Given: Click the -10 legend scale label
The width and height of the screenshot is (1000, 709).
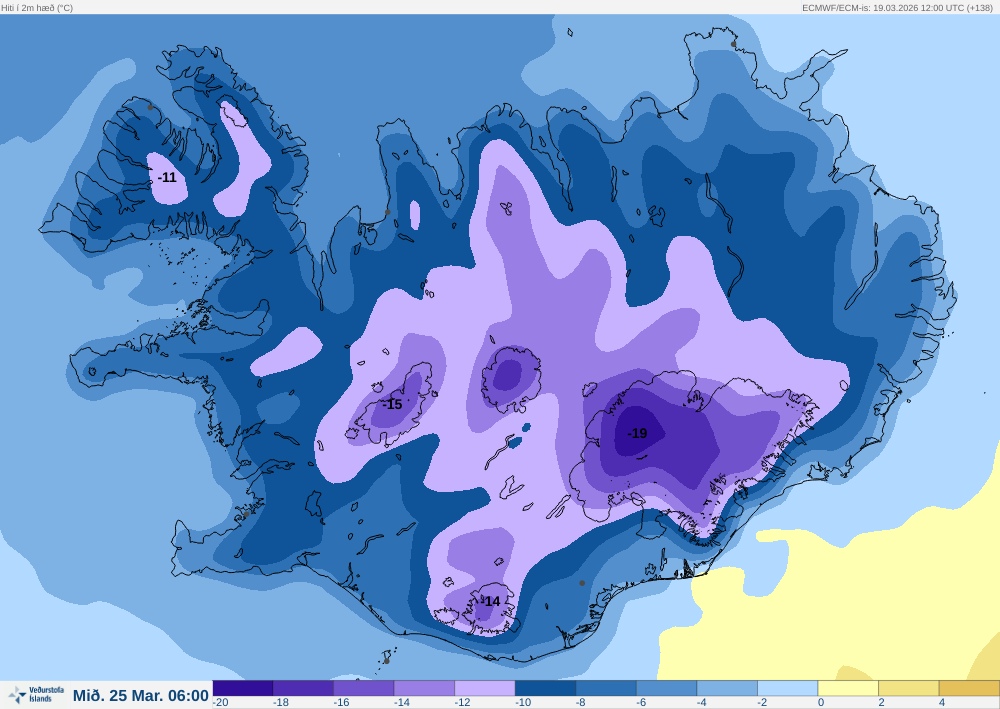Looking at the screenshot, I should [523, 703].
